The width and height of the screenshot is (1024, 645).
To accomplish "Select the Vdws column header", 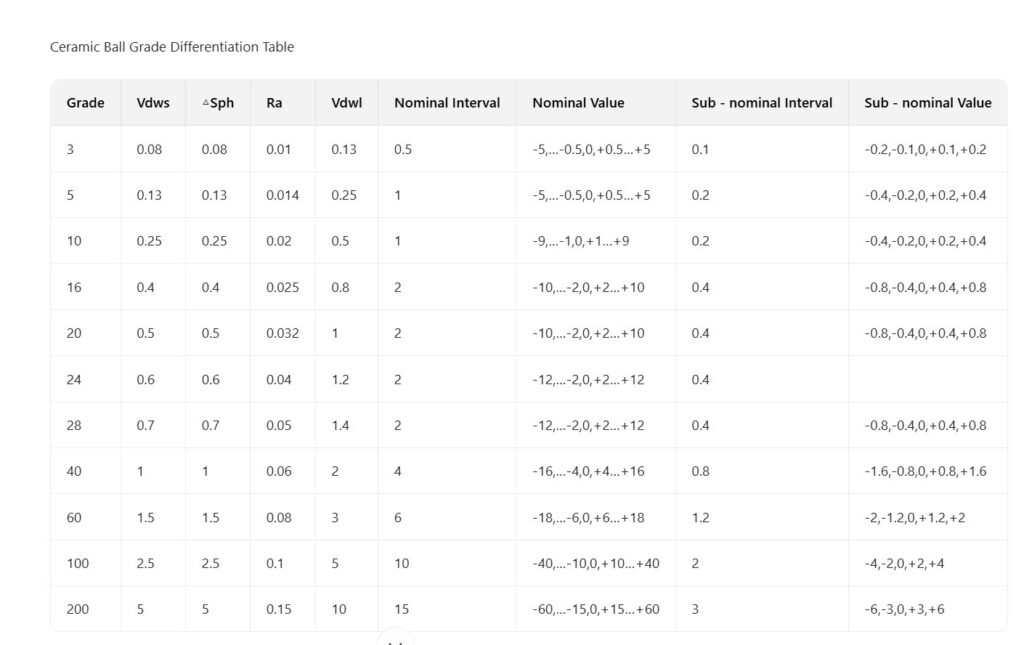I will click(x=153, y=103).
